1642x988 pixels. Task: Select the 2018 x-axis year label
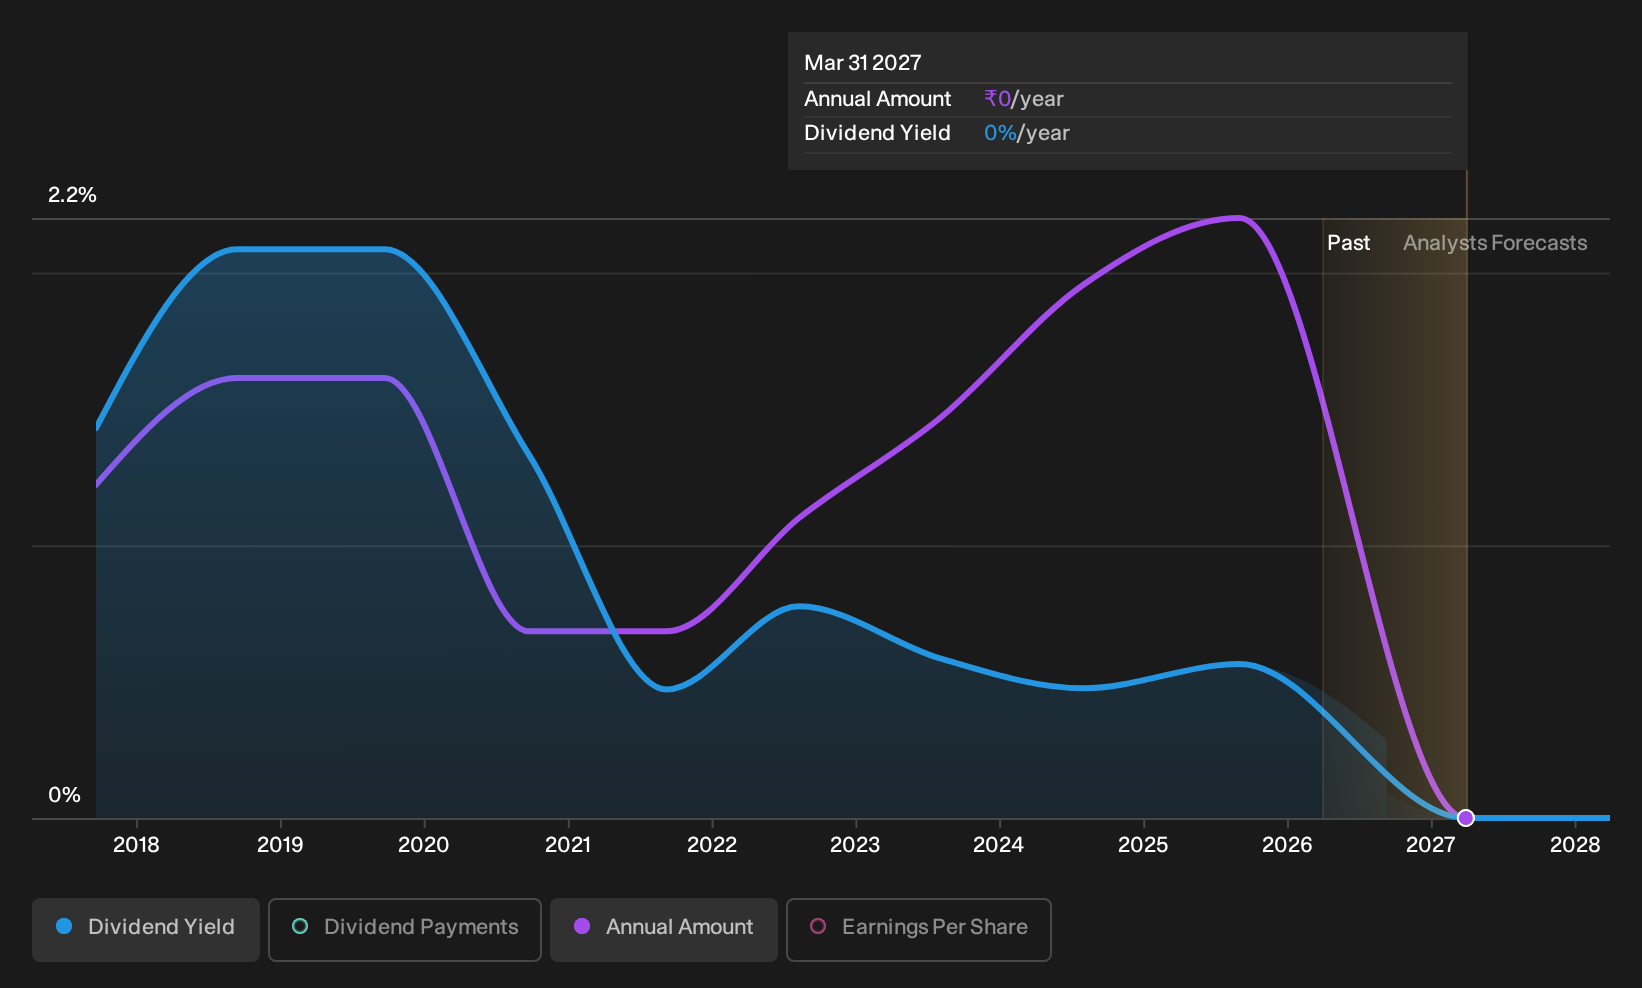point(136,845)
